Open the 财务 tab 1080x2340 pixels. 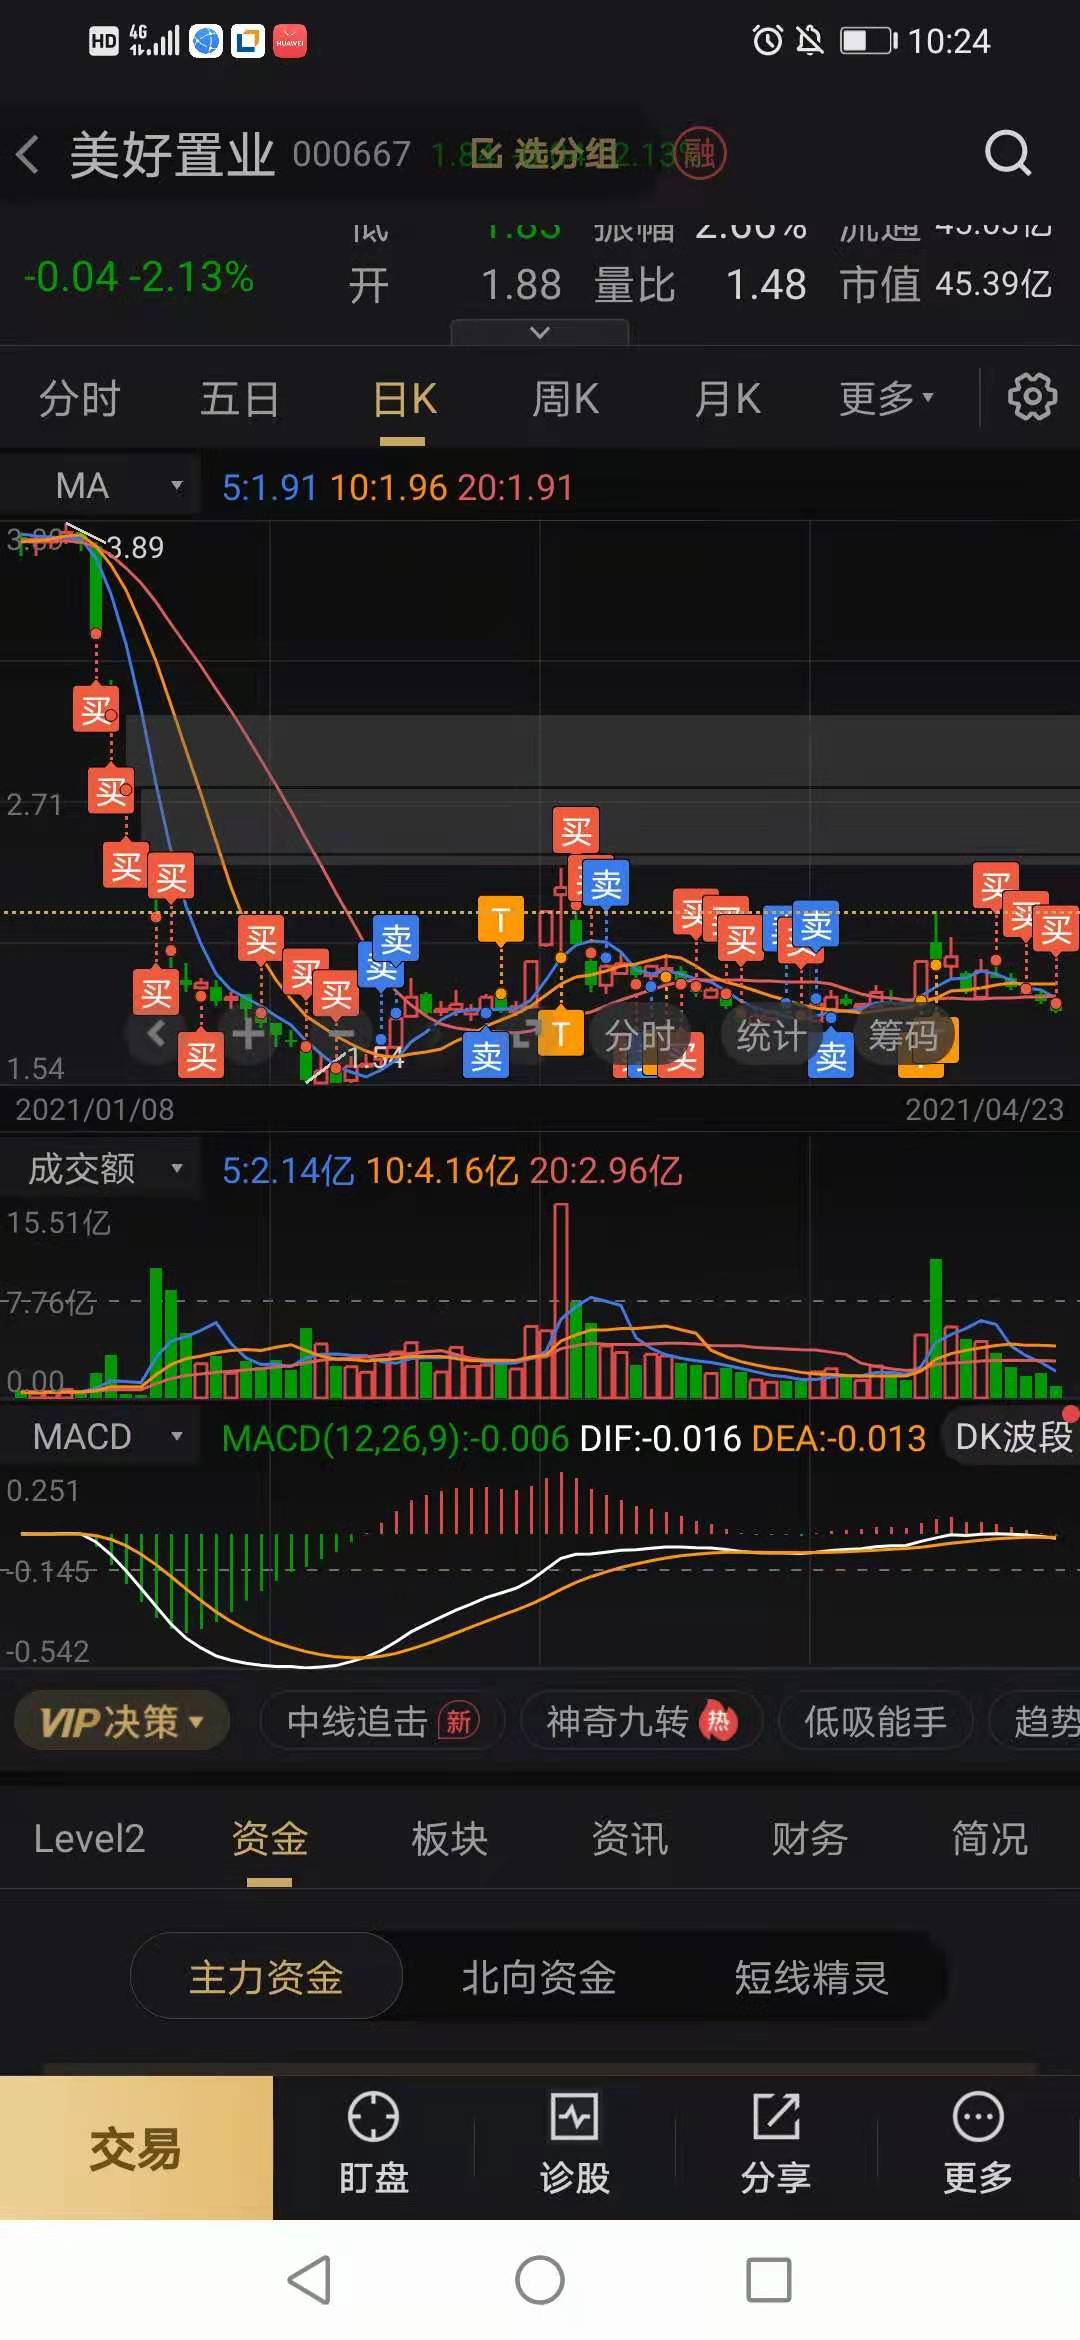(809, 1838)
